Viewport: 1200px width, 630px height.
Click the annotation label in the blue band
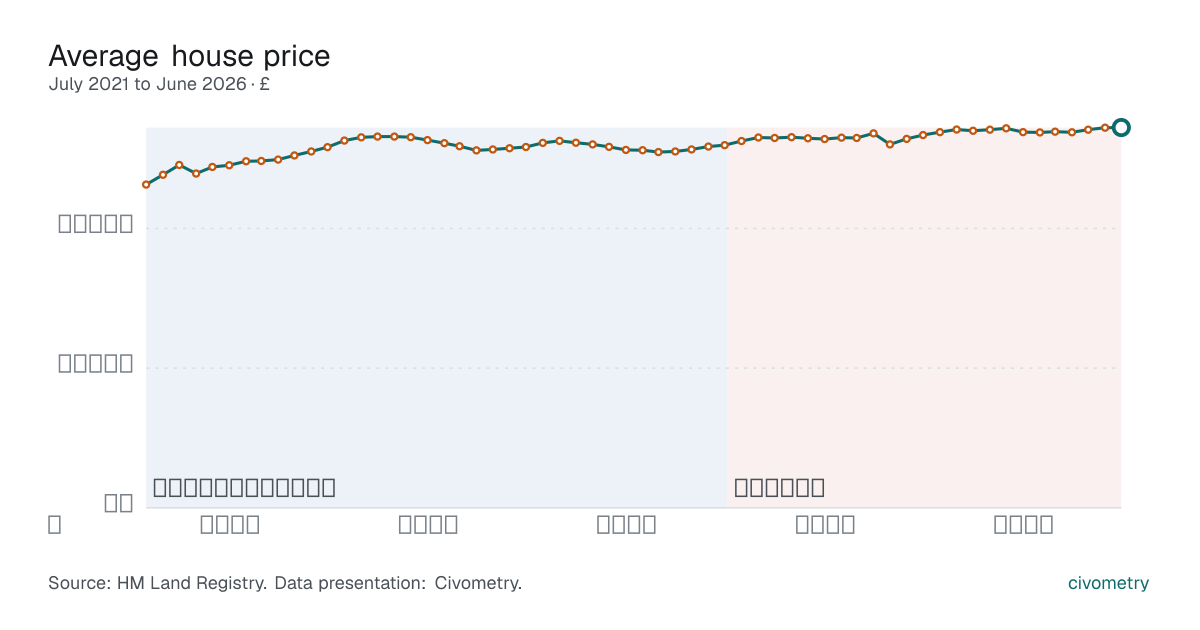coord(244,488)
